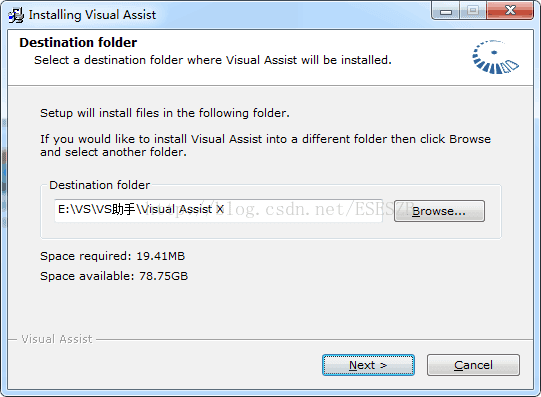Click the bold 'Destination folder' heading
This screenshot has width=541, height=397.
click(78, 42)
